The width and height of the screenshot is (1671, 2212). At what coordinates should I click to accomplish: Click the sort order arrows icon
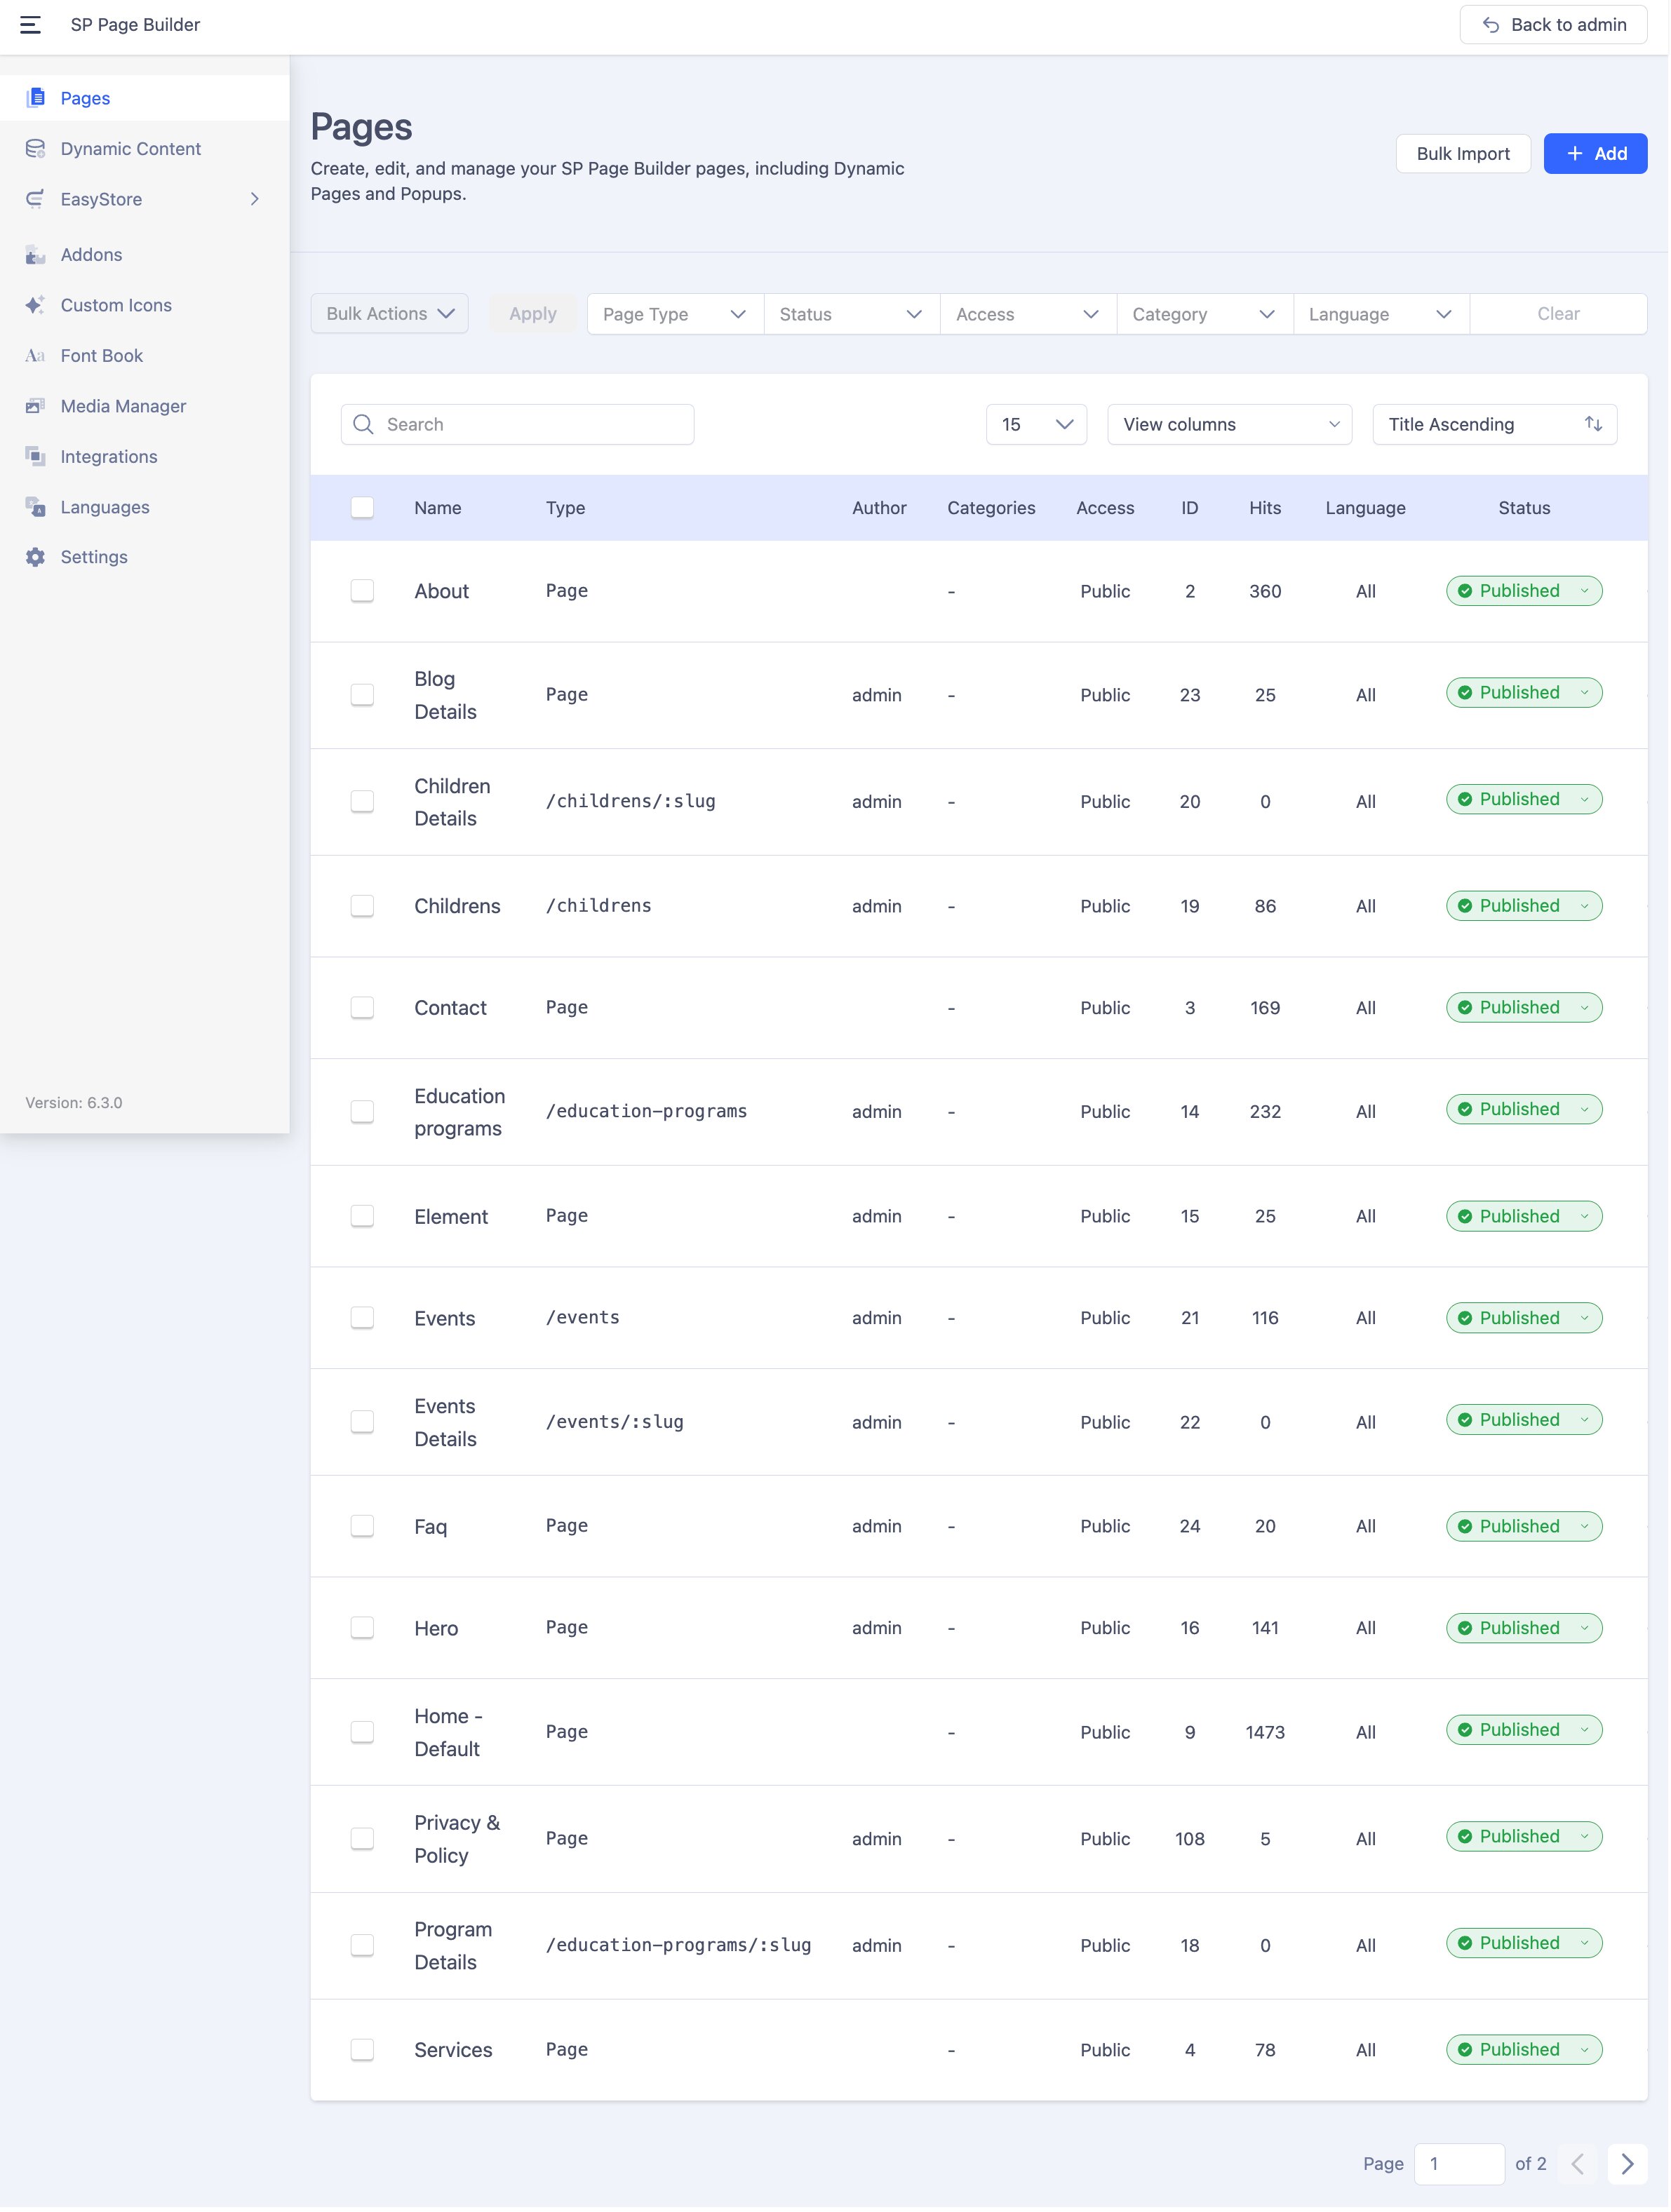(1593, 424)
